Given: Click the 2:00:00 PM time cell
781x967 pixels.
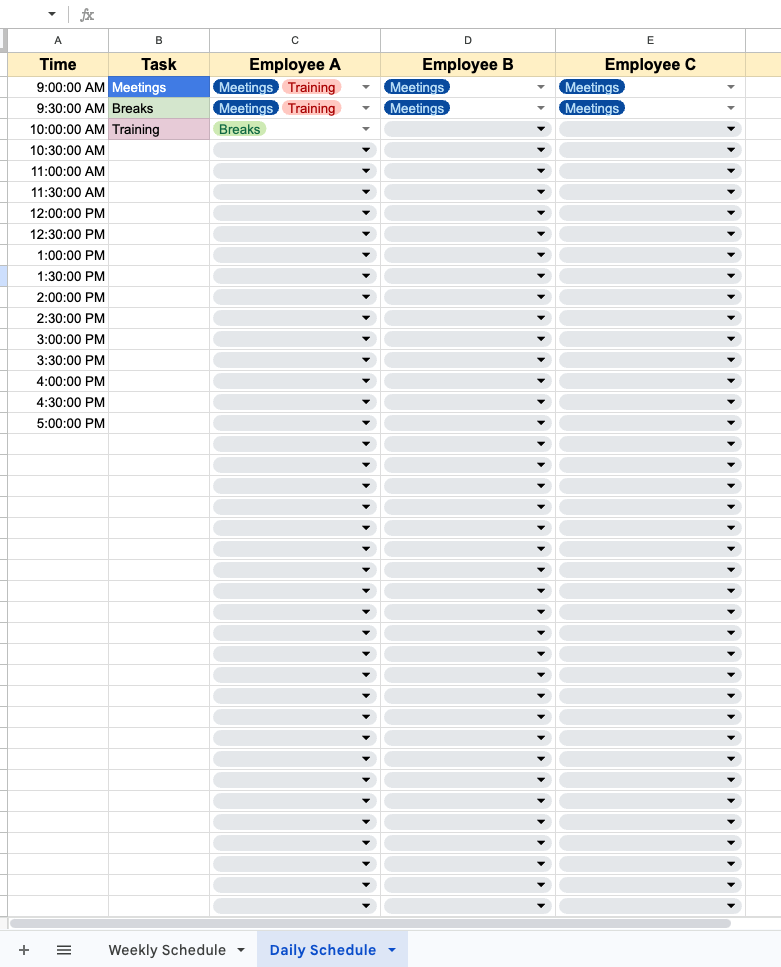Looking at the screenshot, I should (58, 297).
